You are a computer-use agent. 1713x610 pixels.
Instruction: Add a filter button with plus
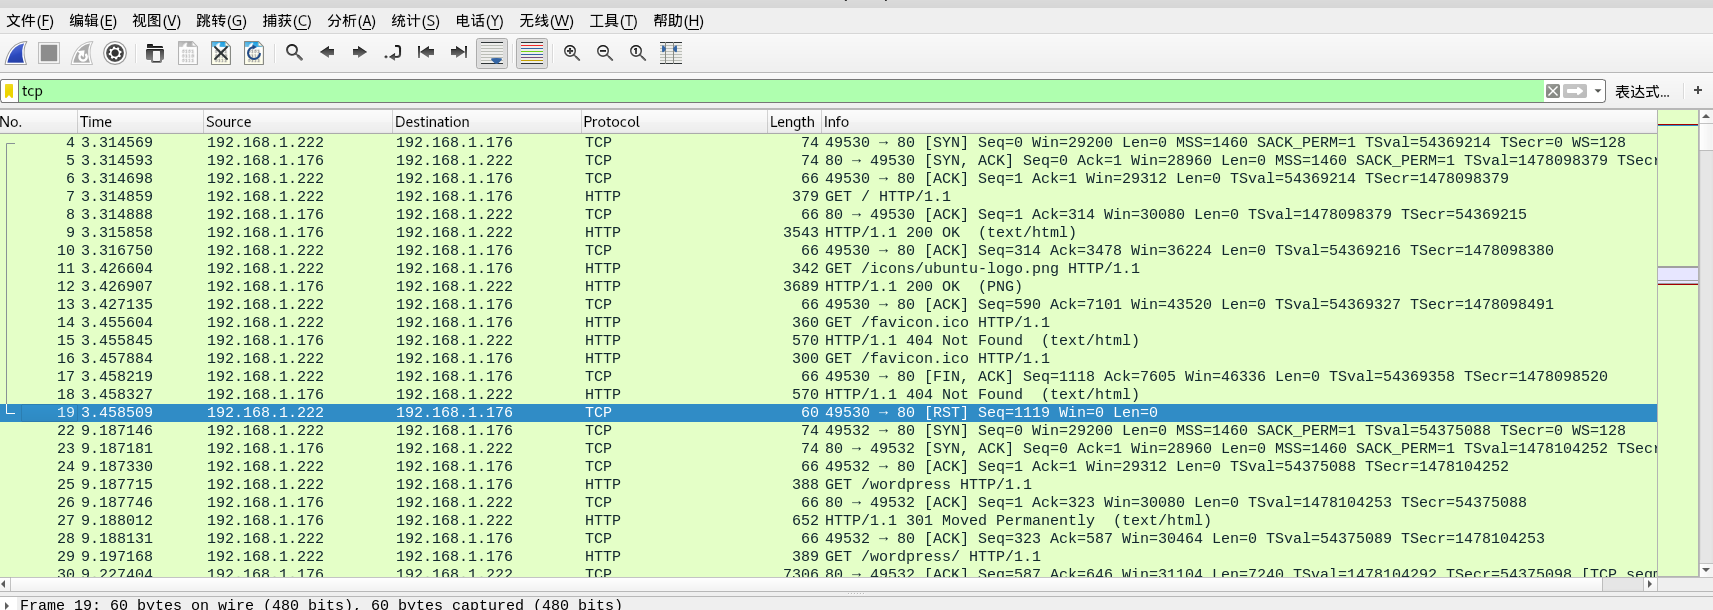(1698, 90)
